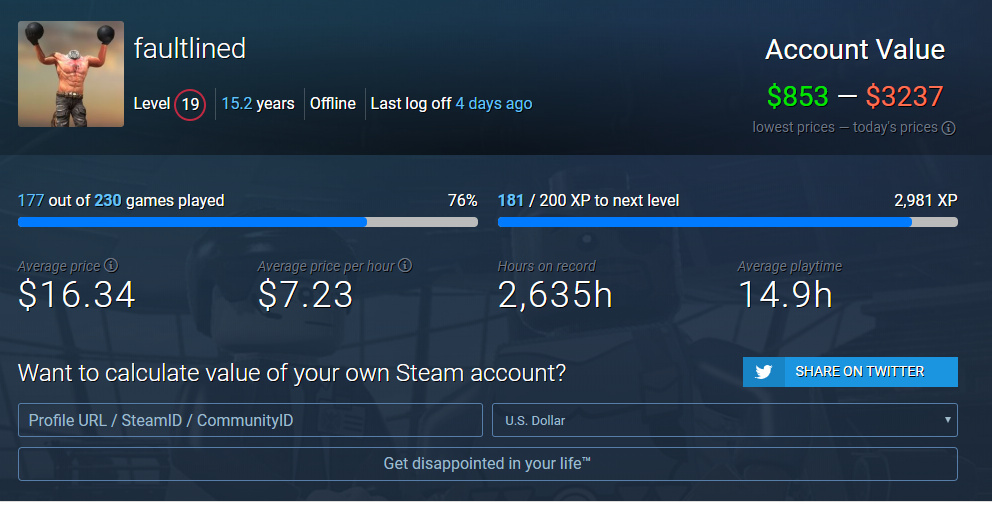Image resolution: width=992 pixels, height=509 pixels.
Task: Click the 4 days ago log off text
Action: pos(494,104)
